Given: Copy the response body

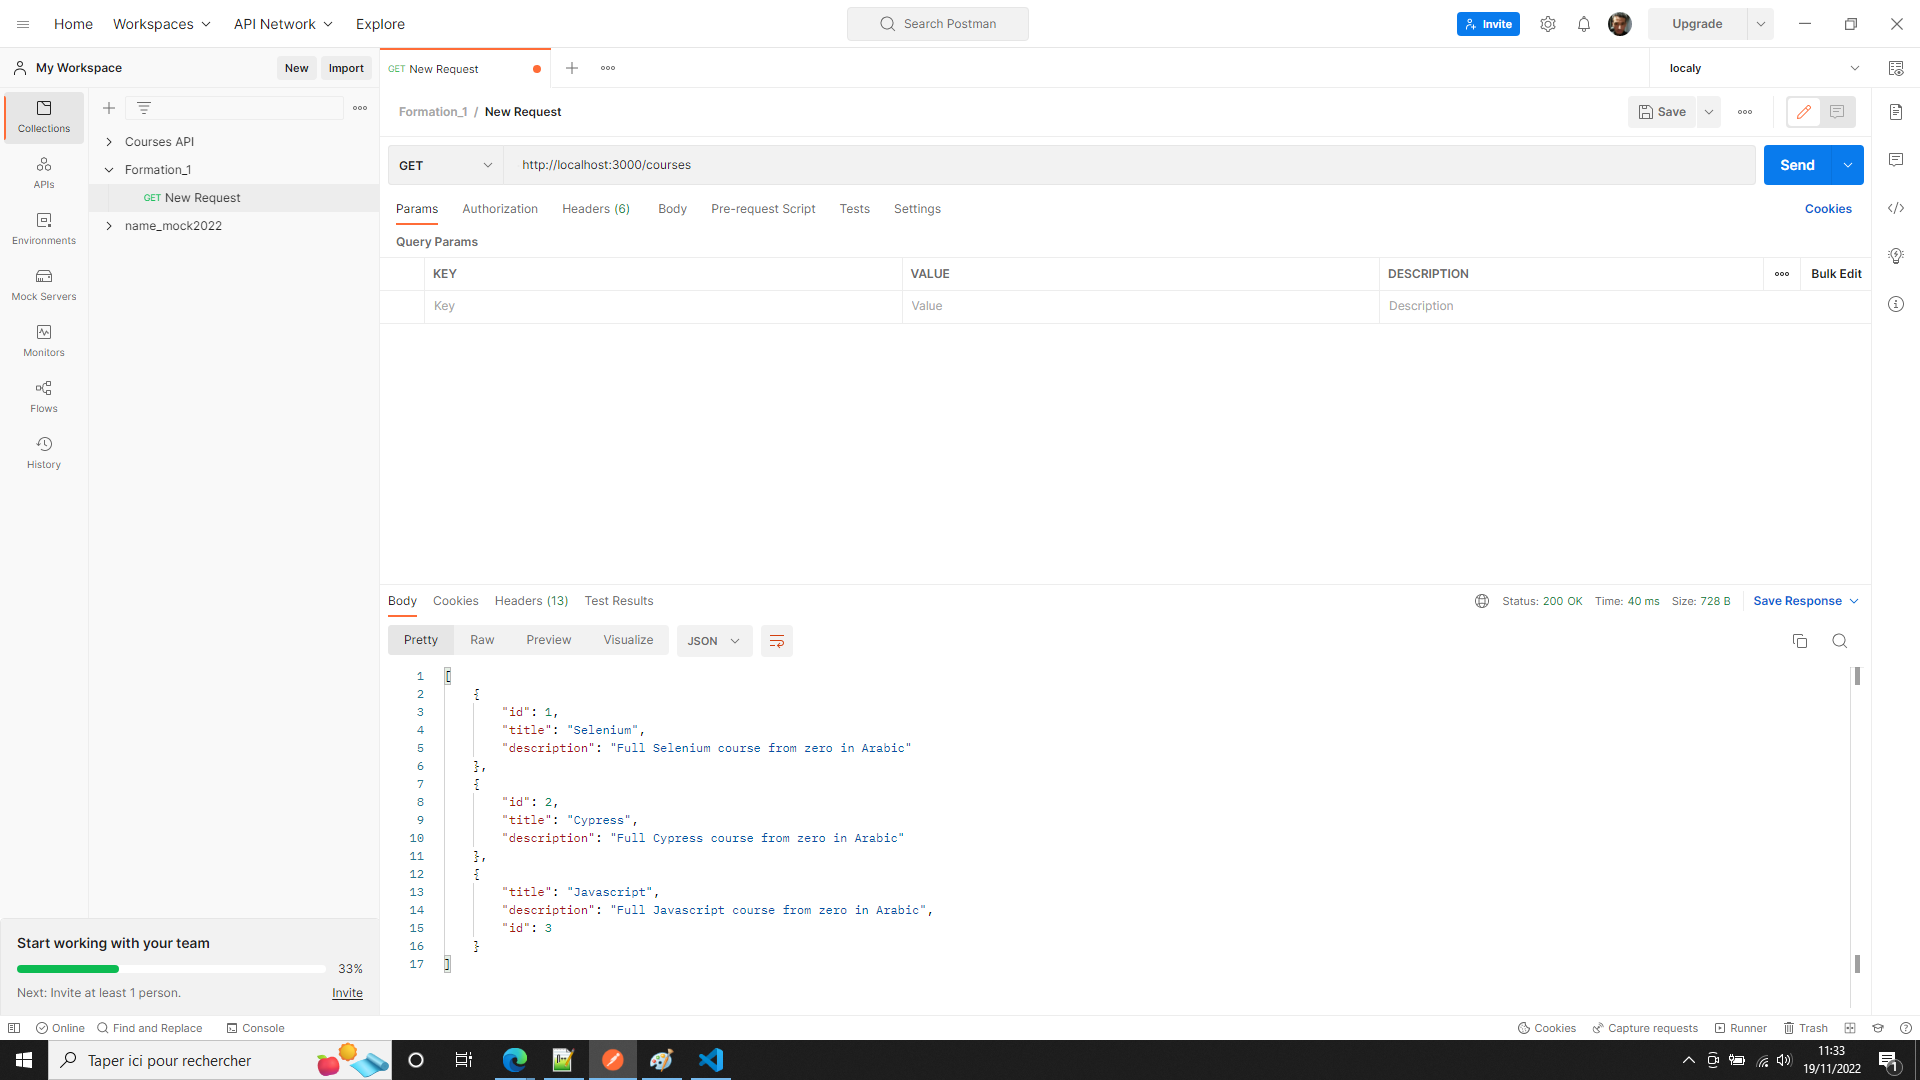Looking at the screenshot, I should 1800,640.
